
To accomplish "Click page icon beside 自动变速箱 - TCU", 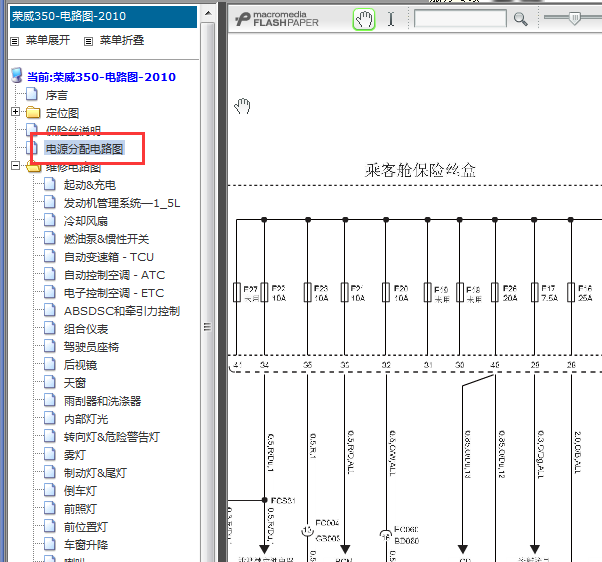I will click(50, 256).
